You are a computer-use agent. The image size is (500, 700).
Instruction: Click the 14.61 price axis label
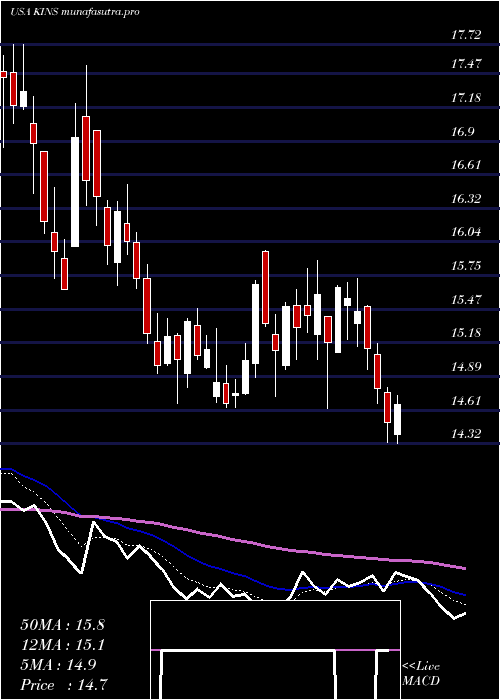click(466, 400)
